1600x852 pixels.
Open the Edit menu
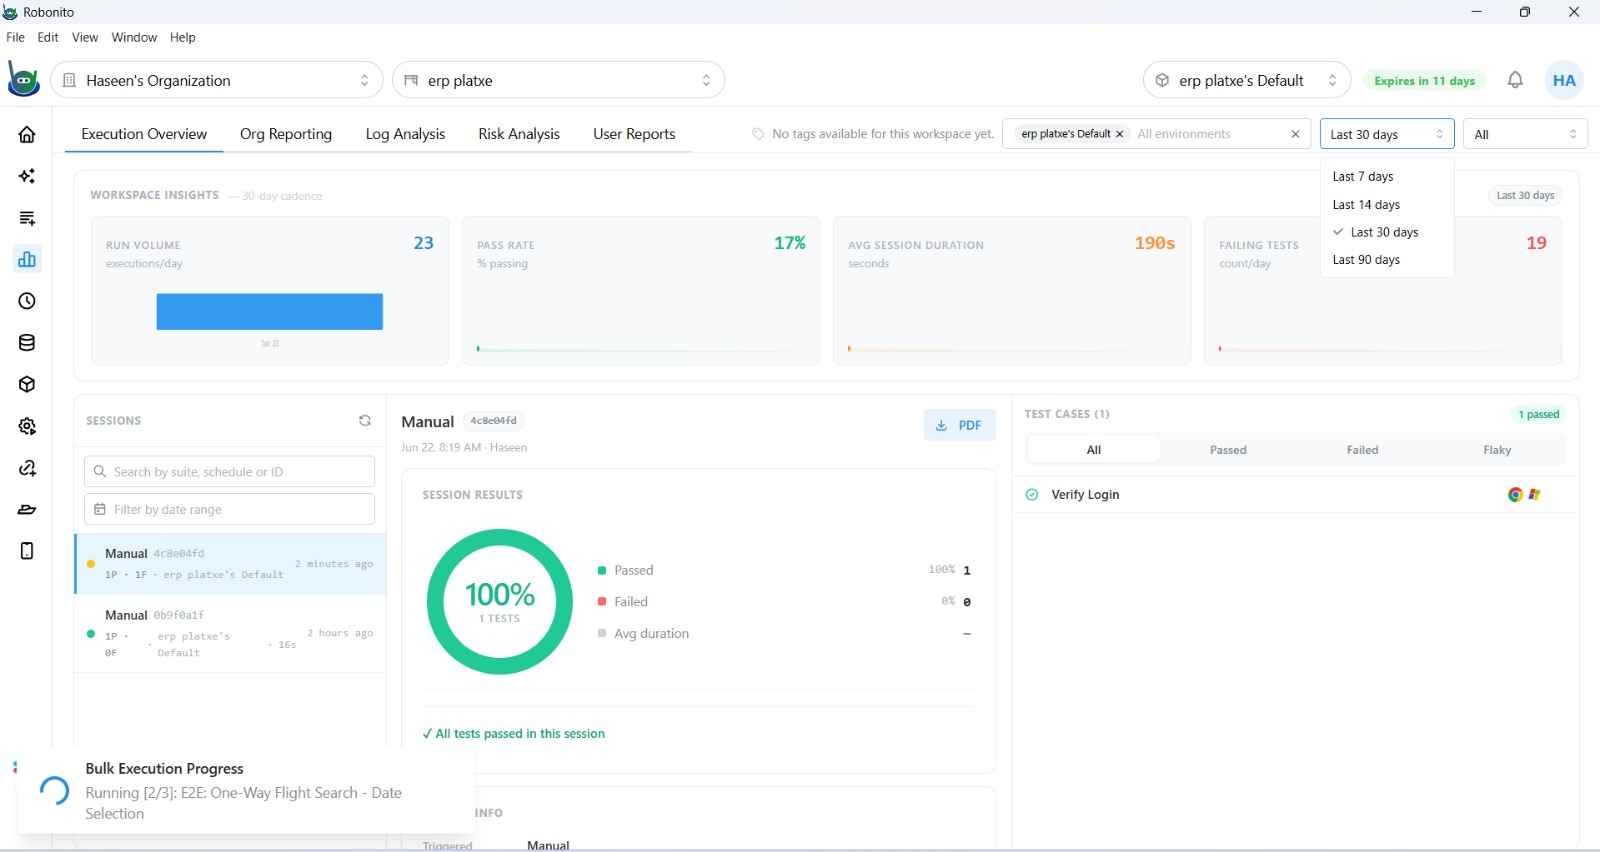coord(48,37)
